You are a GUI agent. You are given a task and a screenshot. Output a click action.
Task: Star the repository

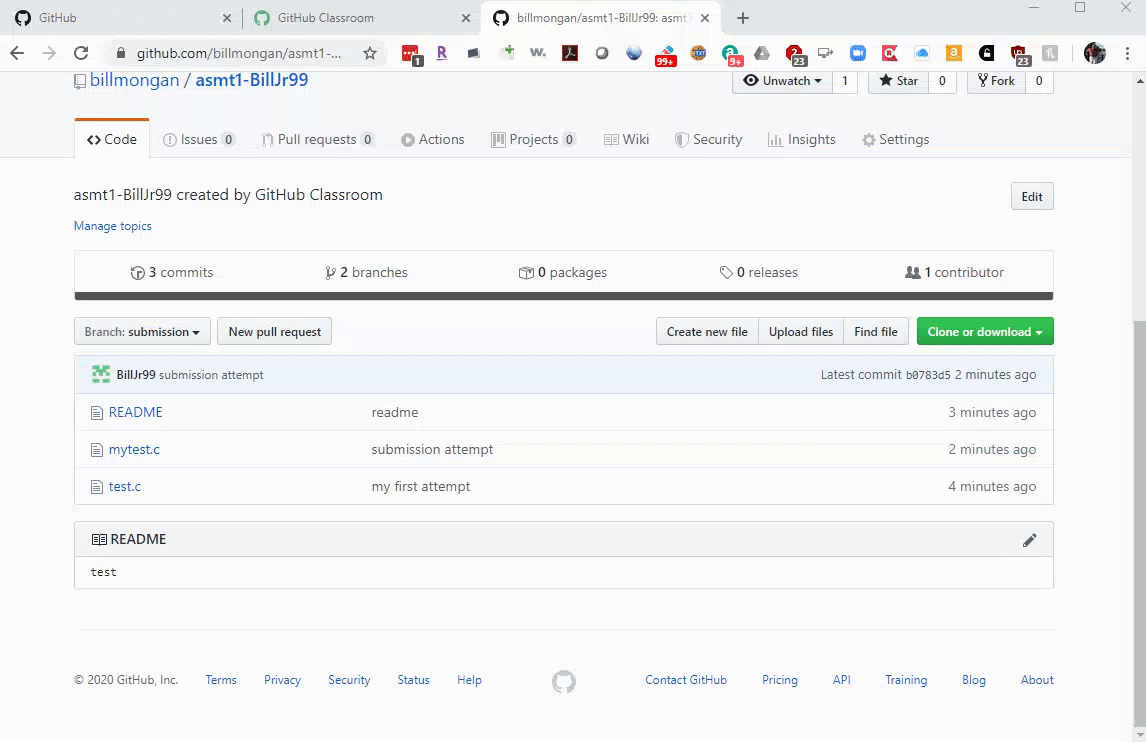click(898, 81)
